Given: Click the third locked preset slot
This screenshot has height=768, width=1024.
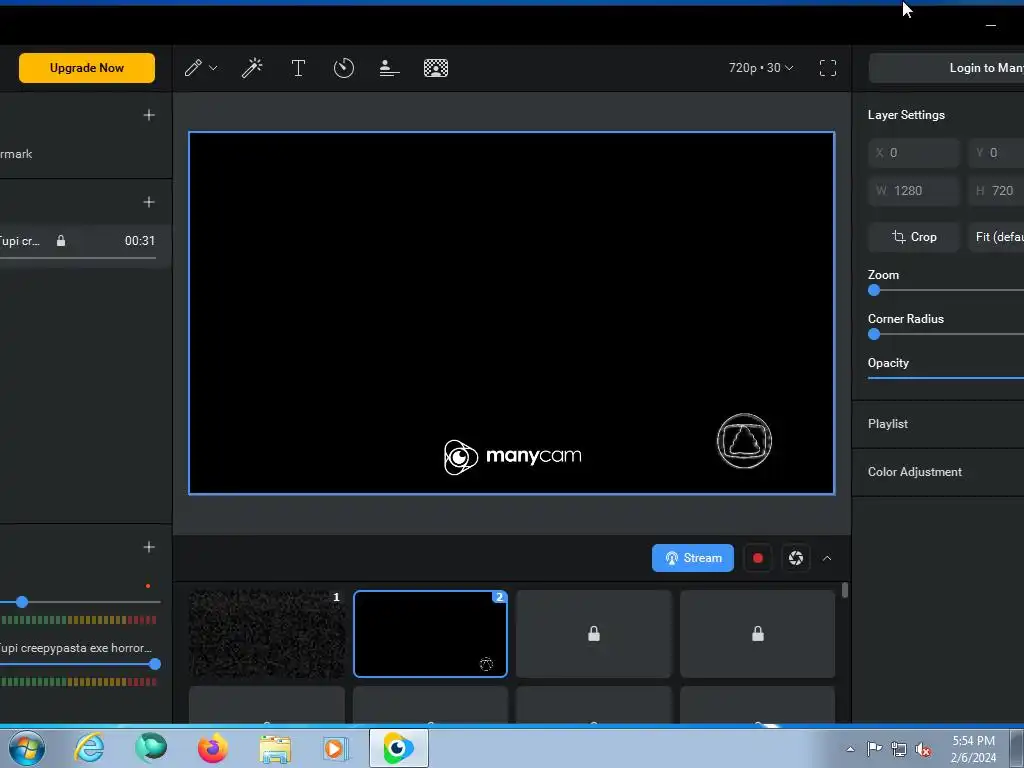Looking at the screenshot, I should coord(594,634).
